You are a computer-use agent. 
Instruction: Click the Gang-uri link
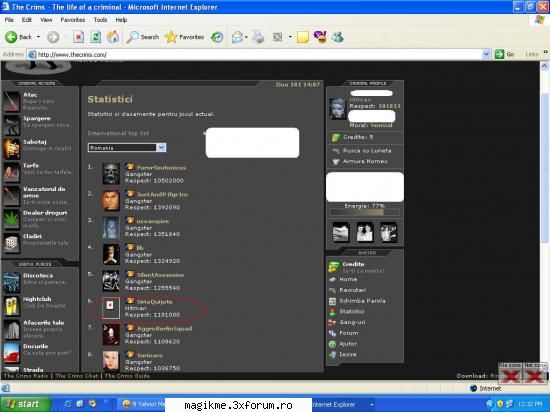point(352,322)
